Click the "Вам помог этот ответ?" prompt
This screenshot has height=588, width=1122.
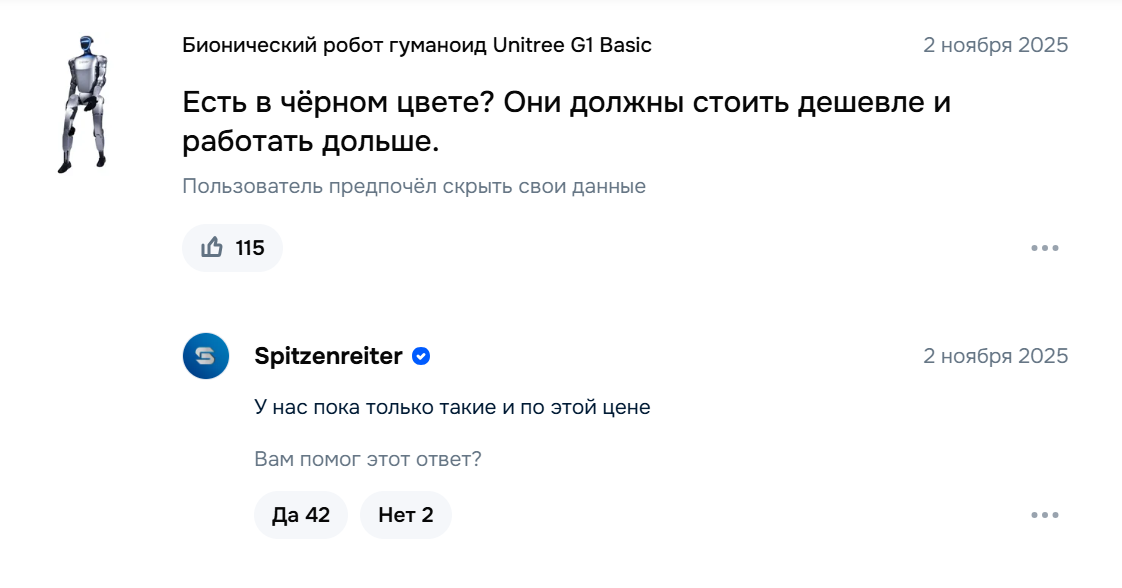(x=368, y=460)
